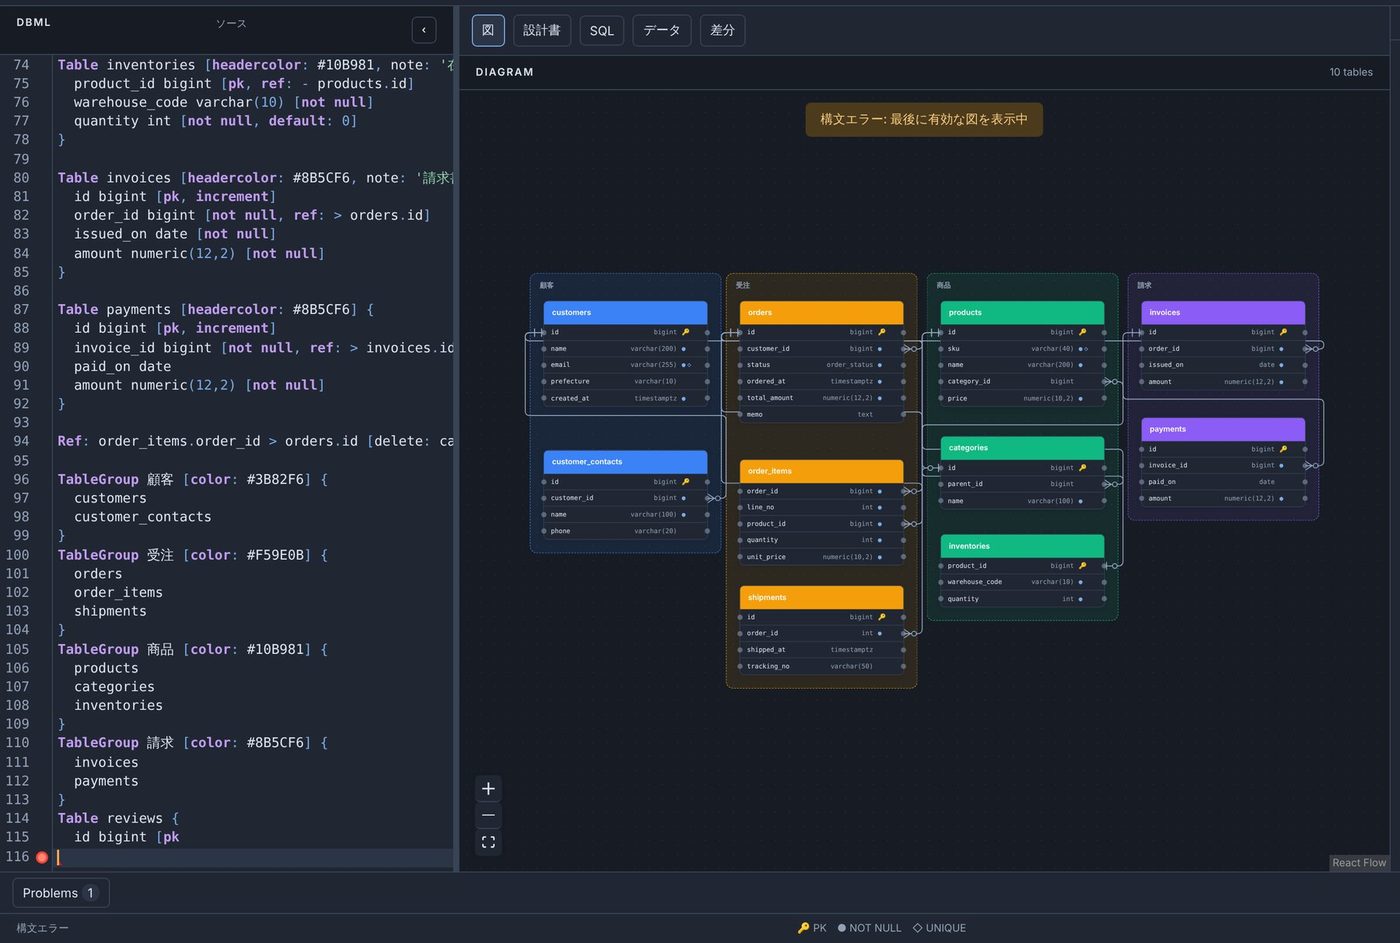
Task: Open the 差分 diff tab
Action: point(723,30)
